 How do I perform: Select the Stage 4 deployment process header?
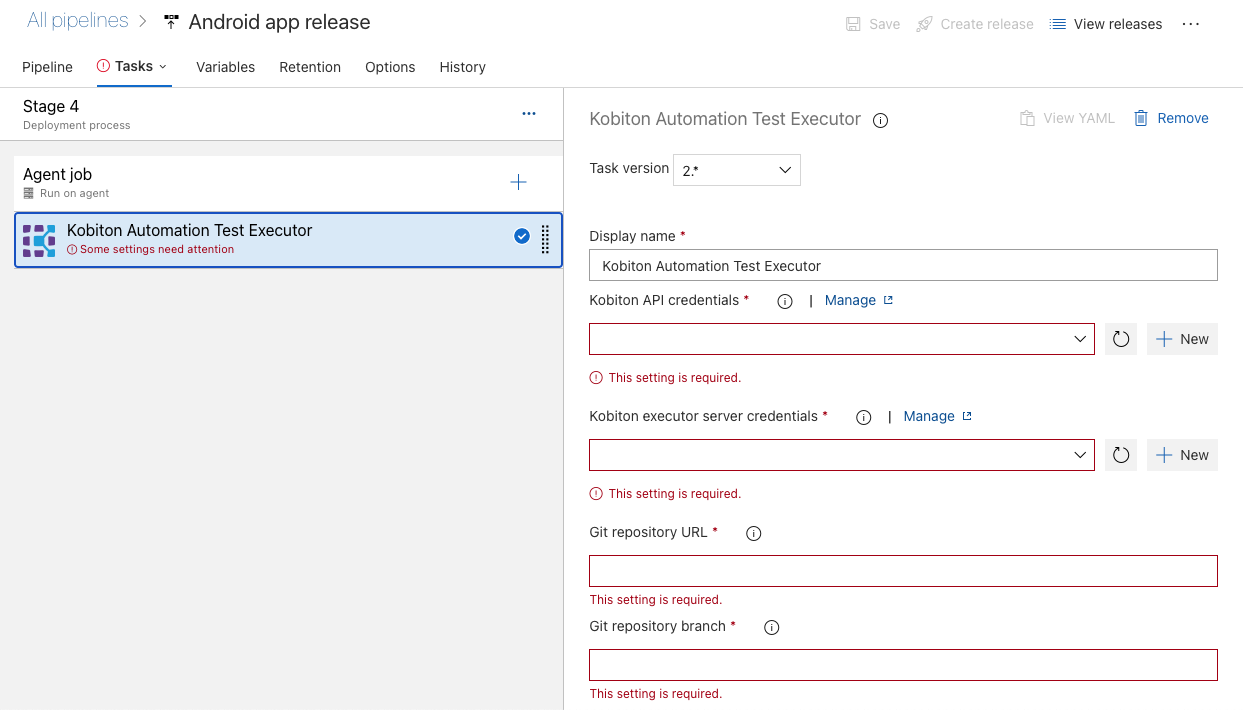pos(282,114)
